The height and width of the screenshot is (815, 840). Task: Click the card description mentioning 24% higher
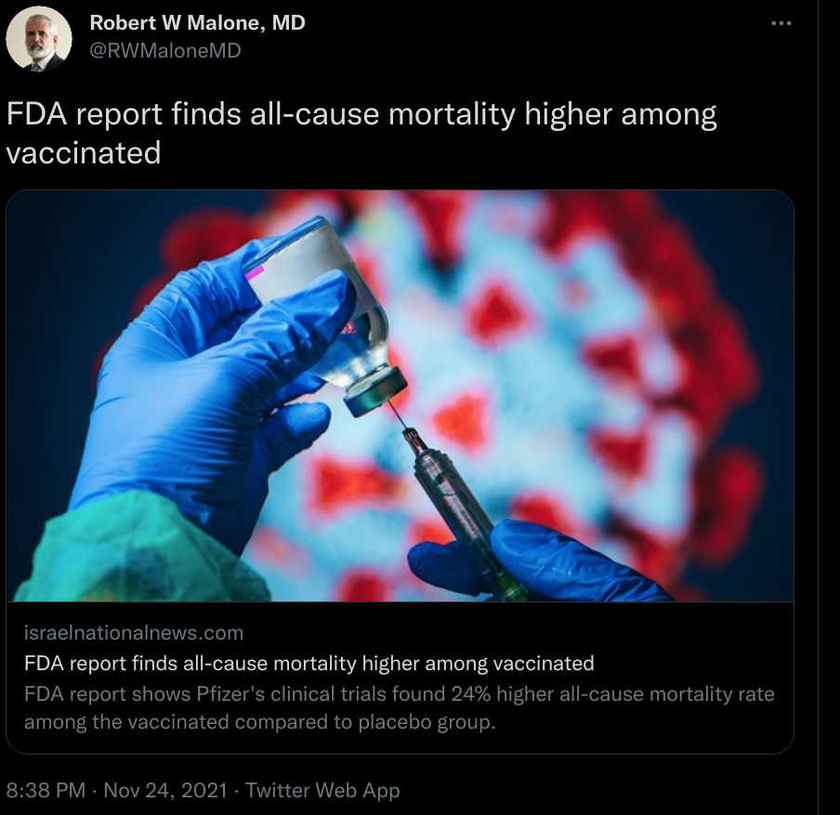[399, 694]
